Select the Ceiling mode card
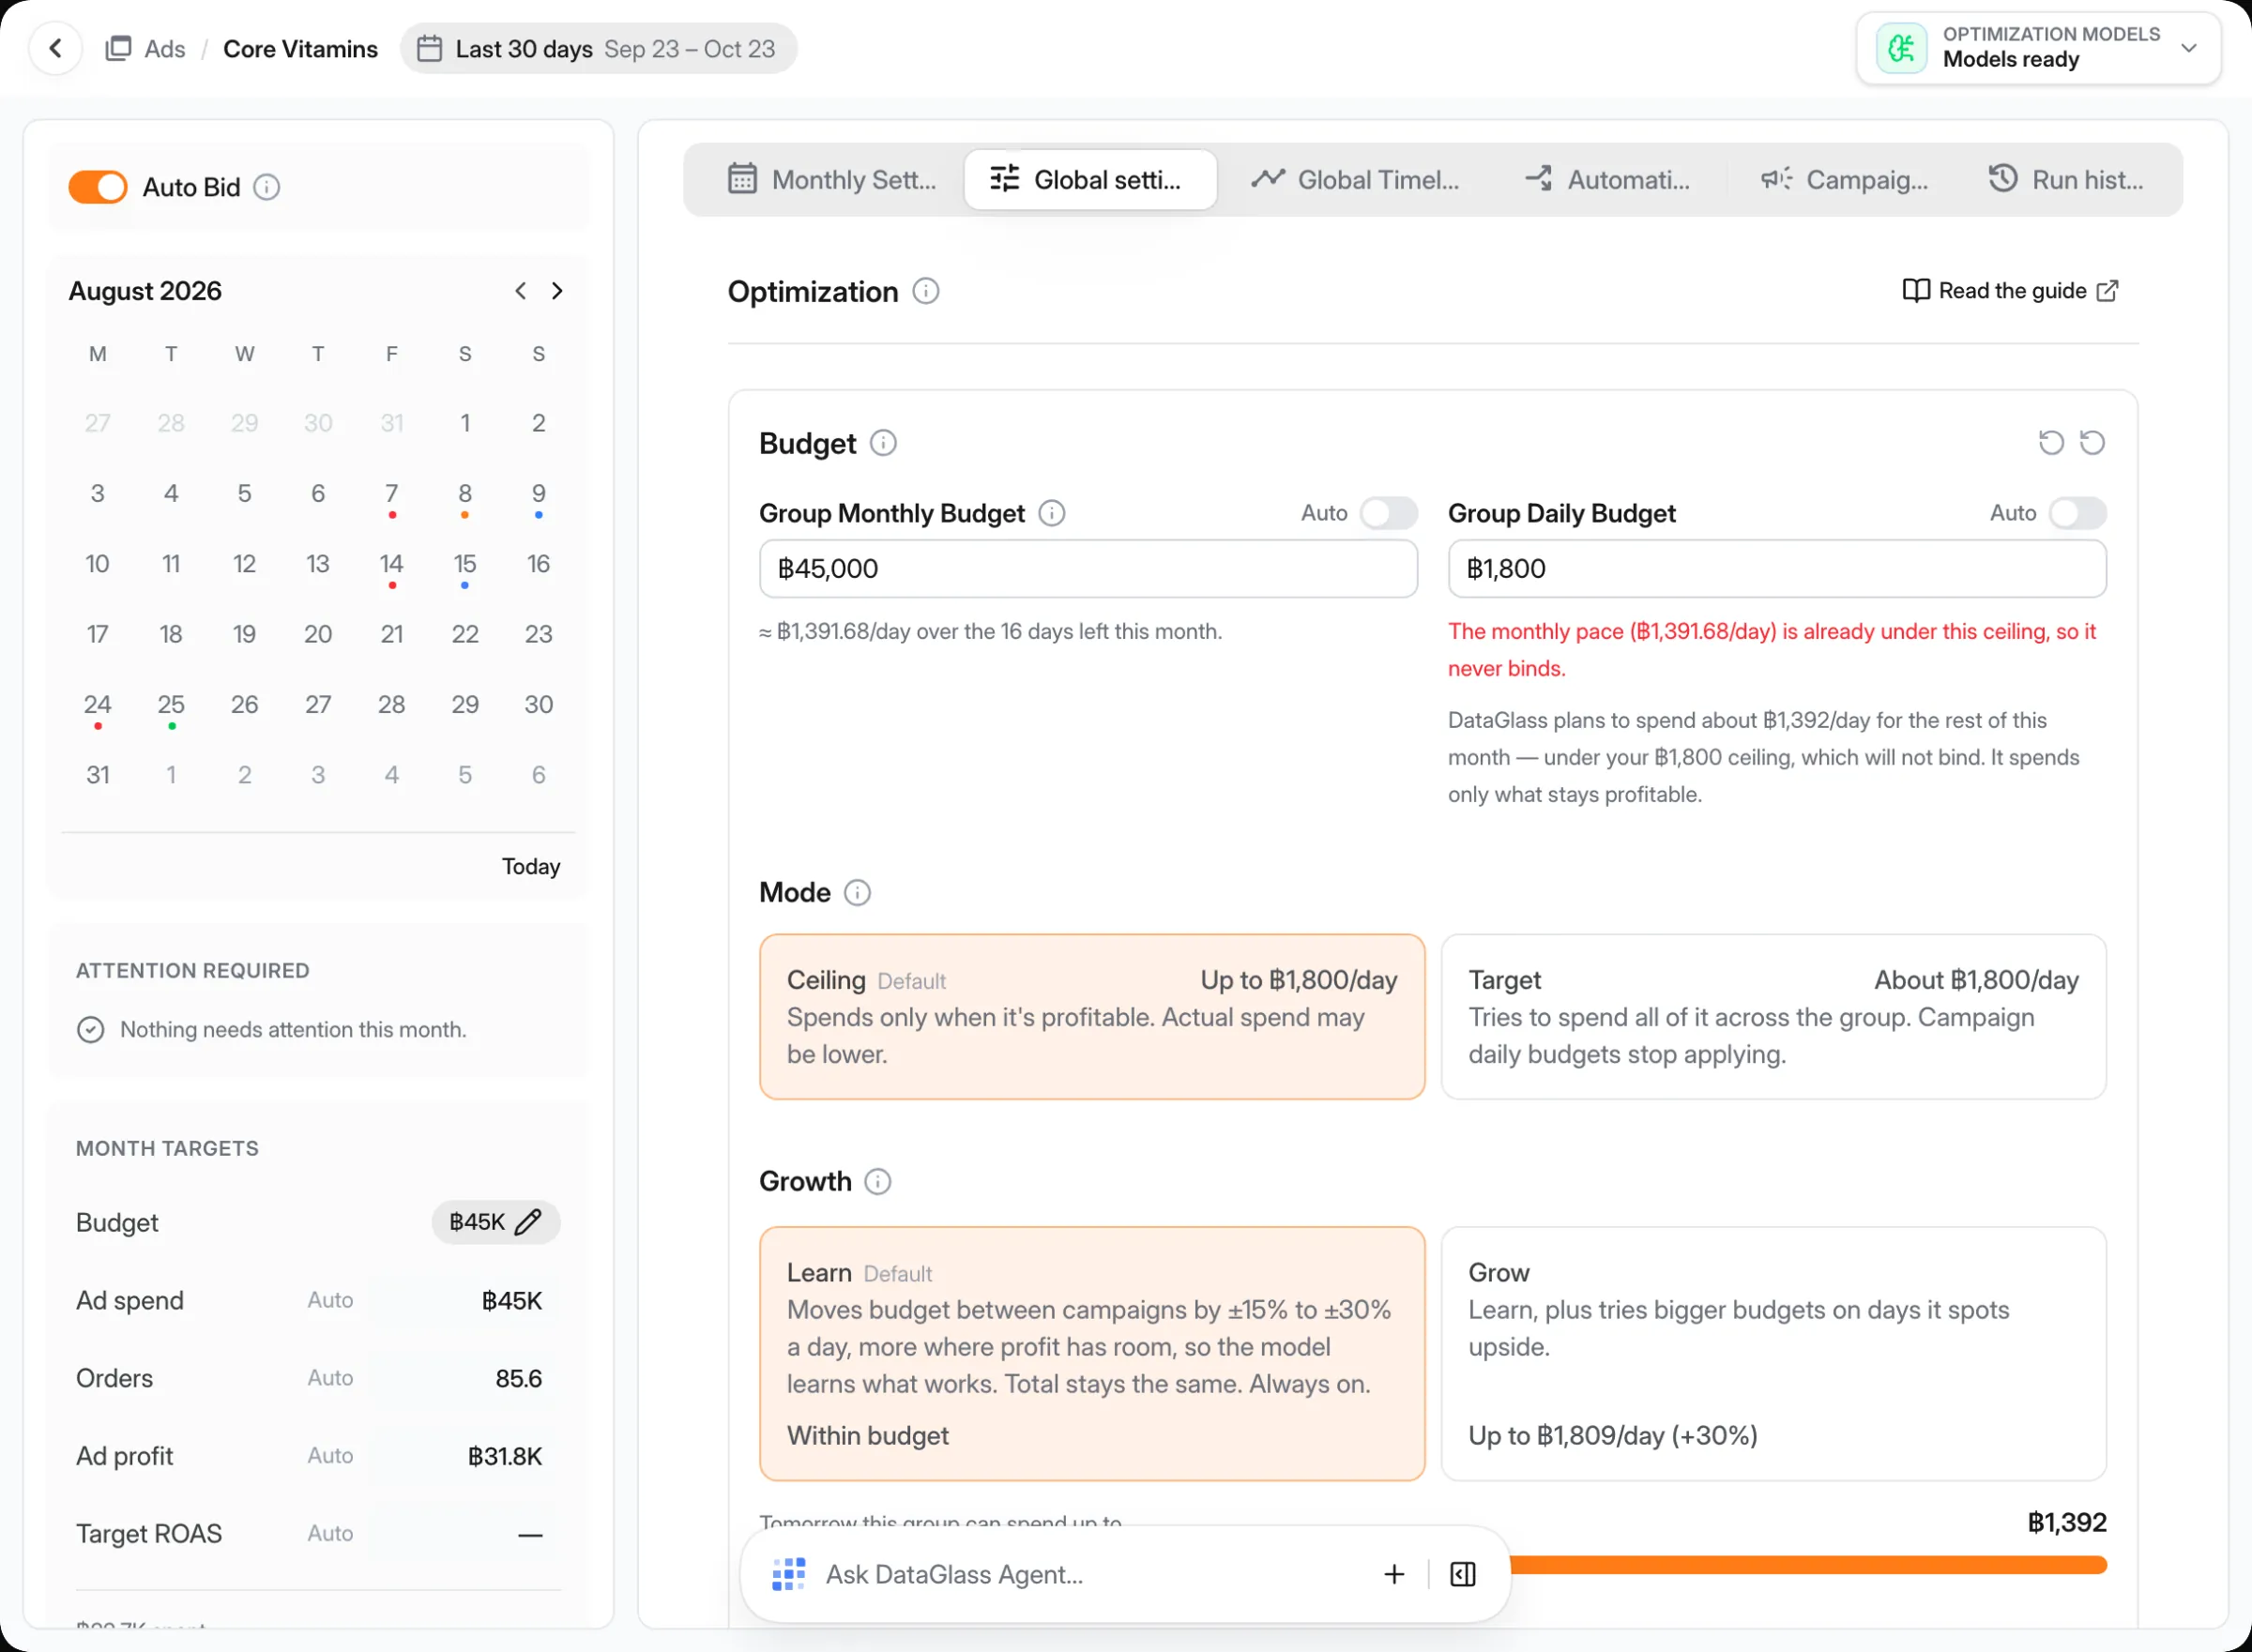Viewport: 2252px width, 1652px height. click(x=1091, y=1016)
